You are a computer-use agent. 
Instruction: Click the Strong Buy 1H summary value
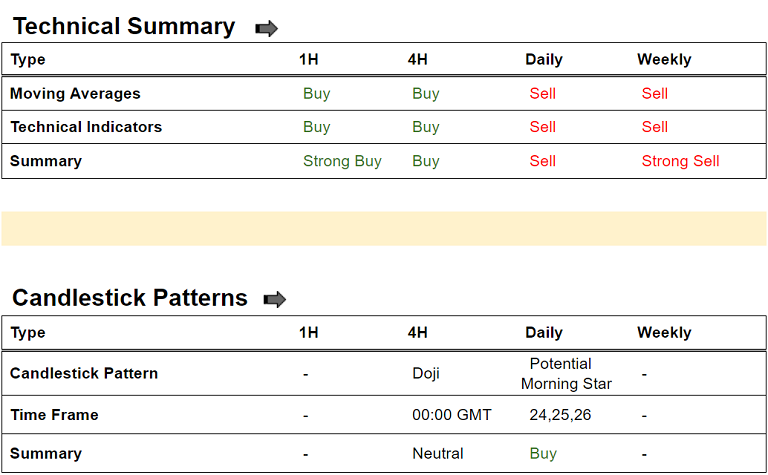pos(342,161)
